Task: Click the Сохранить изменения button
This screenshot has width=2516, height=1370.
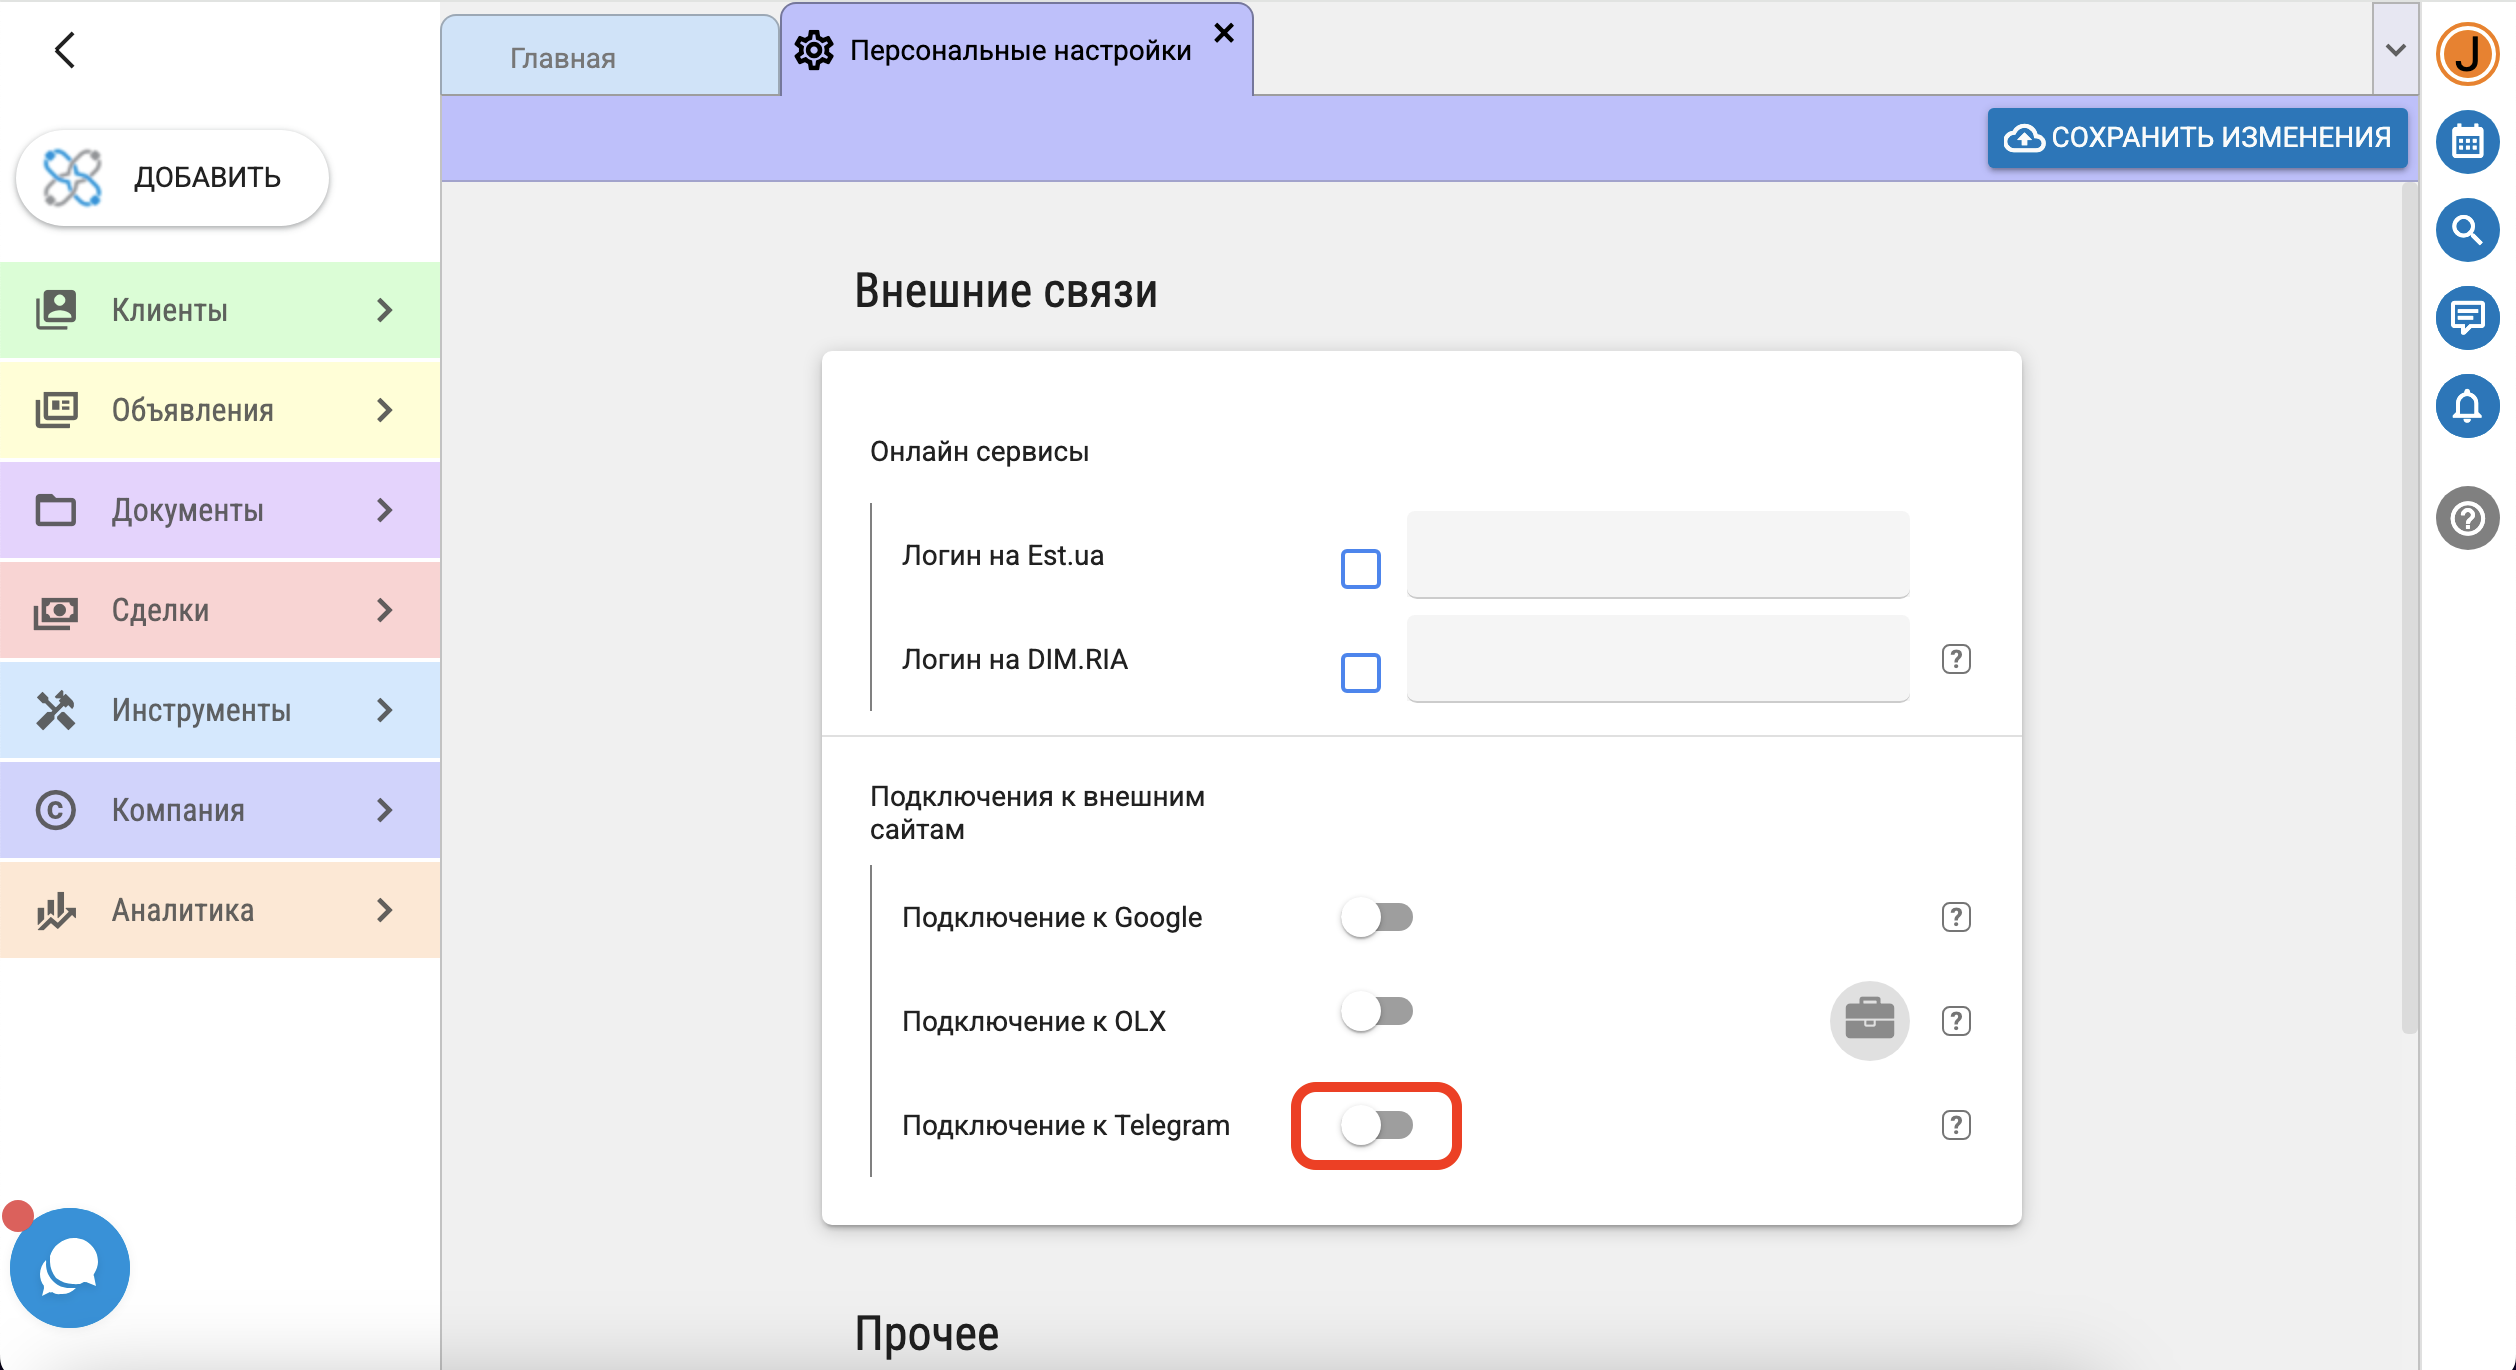Action: [x=2197, y=138]
